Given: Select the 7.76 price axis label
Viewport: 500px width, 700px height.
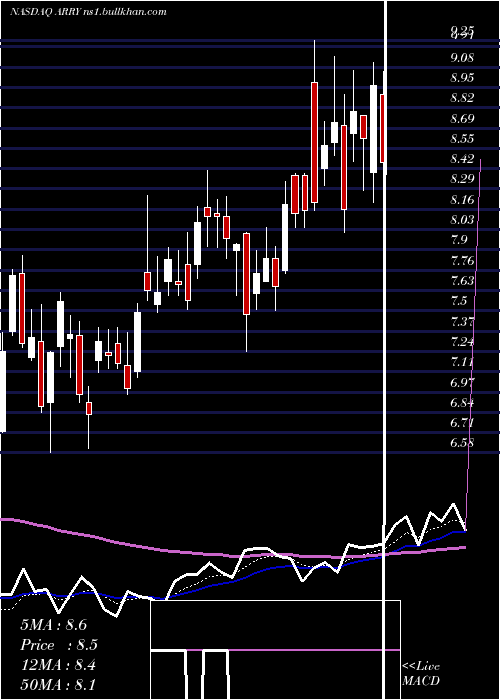Looking at the screenshot, I should [462, 260].
